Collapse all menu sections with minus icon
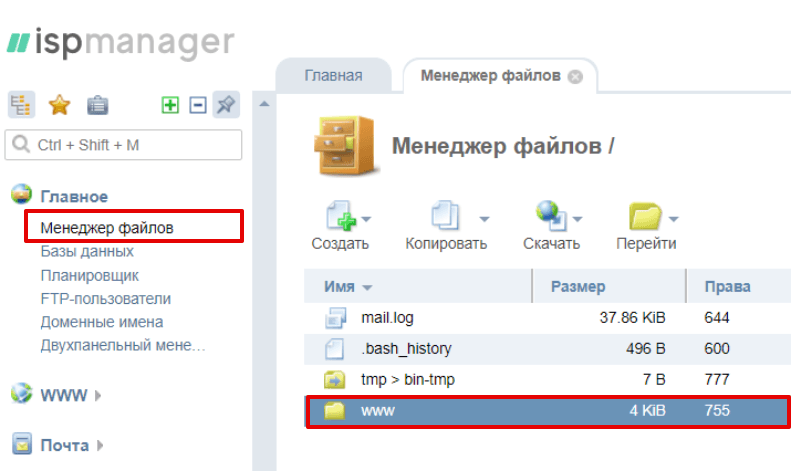The image size is (791, 471). click(x=198, y=105)
